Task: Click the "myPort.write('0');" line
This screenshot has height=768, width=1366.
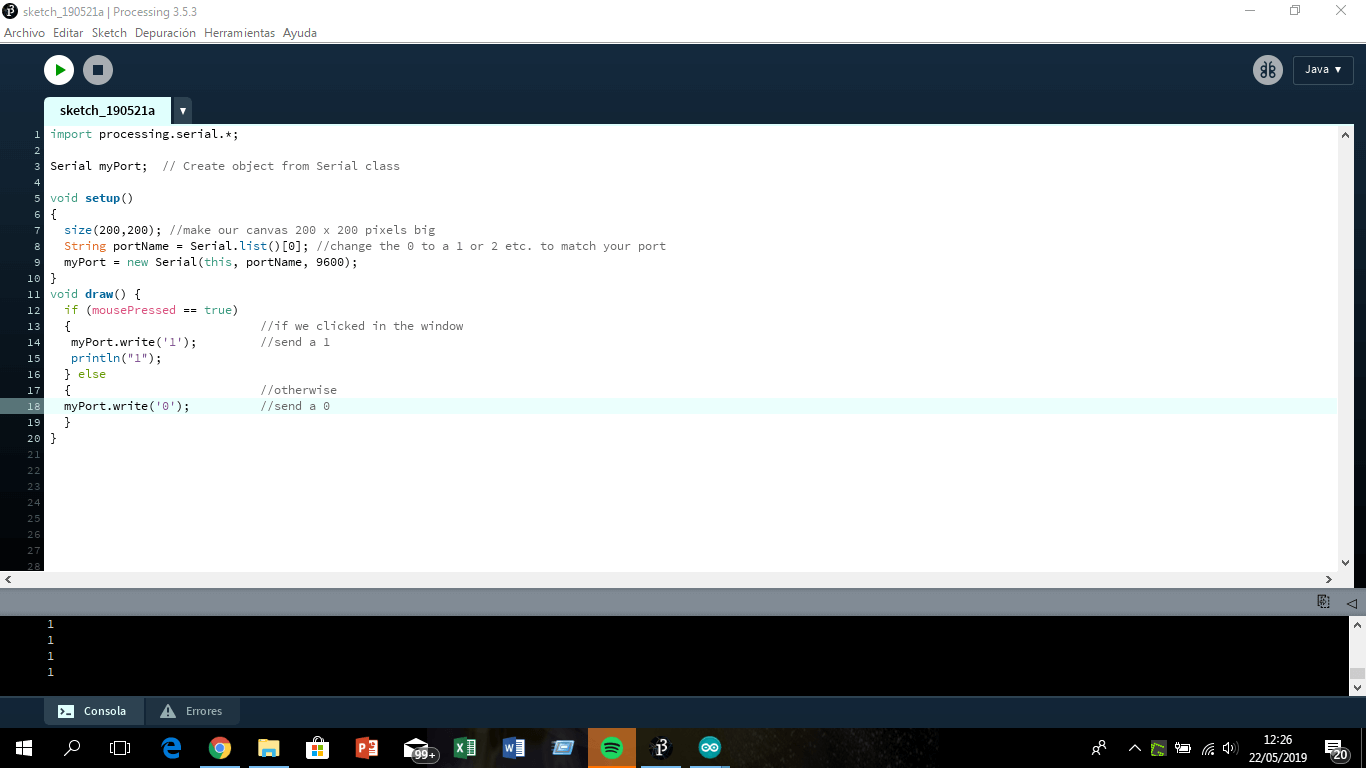Action: pos(126,406)
